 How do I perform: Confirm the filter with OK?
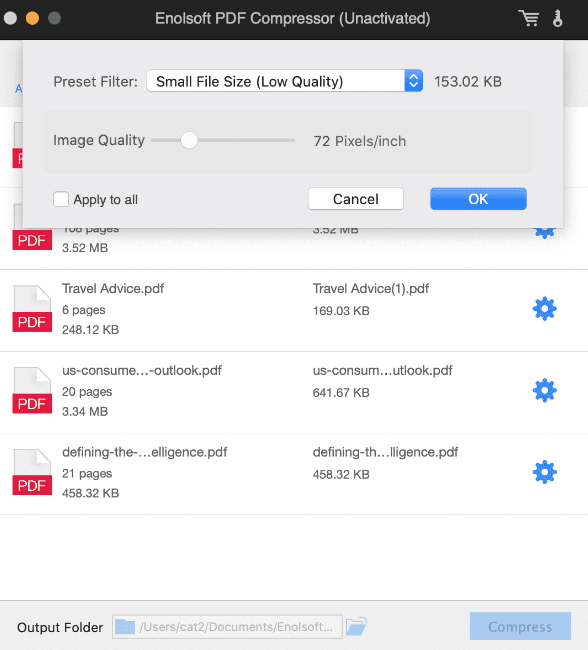pyautogui.click(x=479, y=199)
